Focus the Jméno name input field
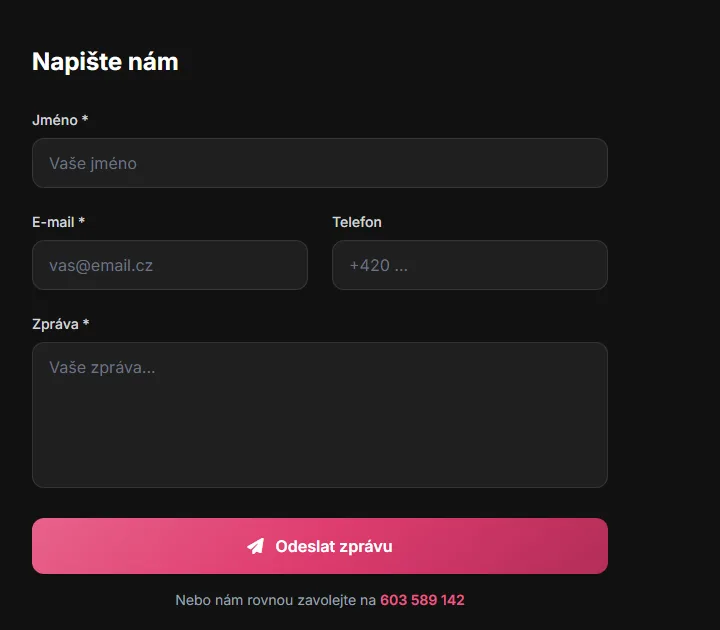 coord(320,163)
